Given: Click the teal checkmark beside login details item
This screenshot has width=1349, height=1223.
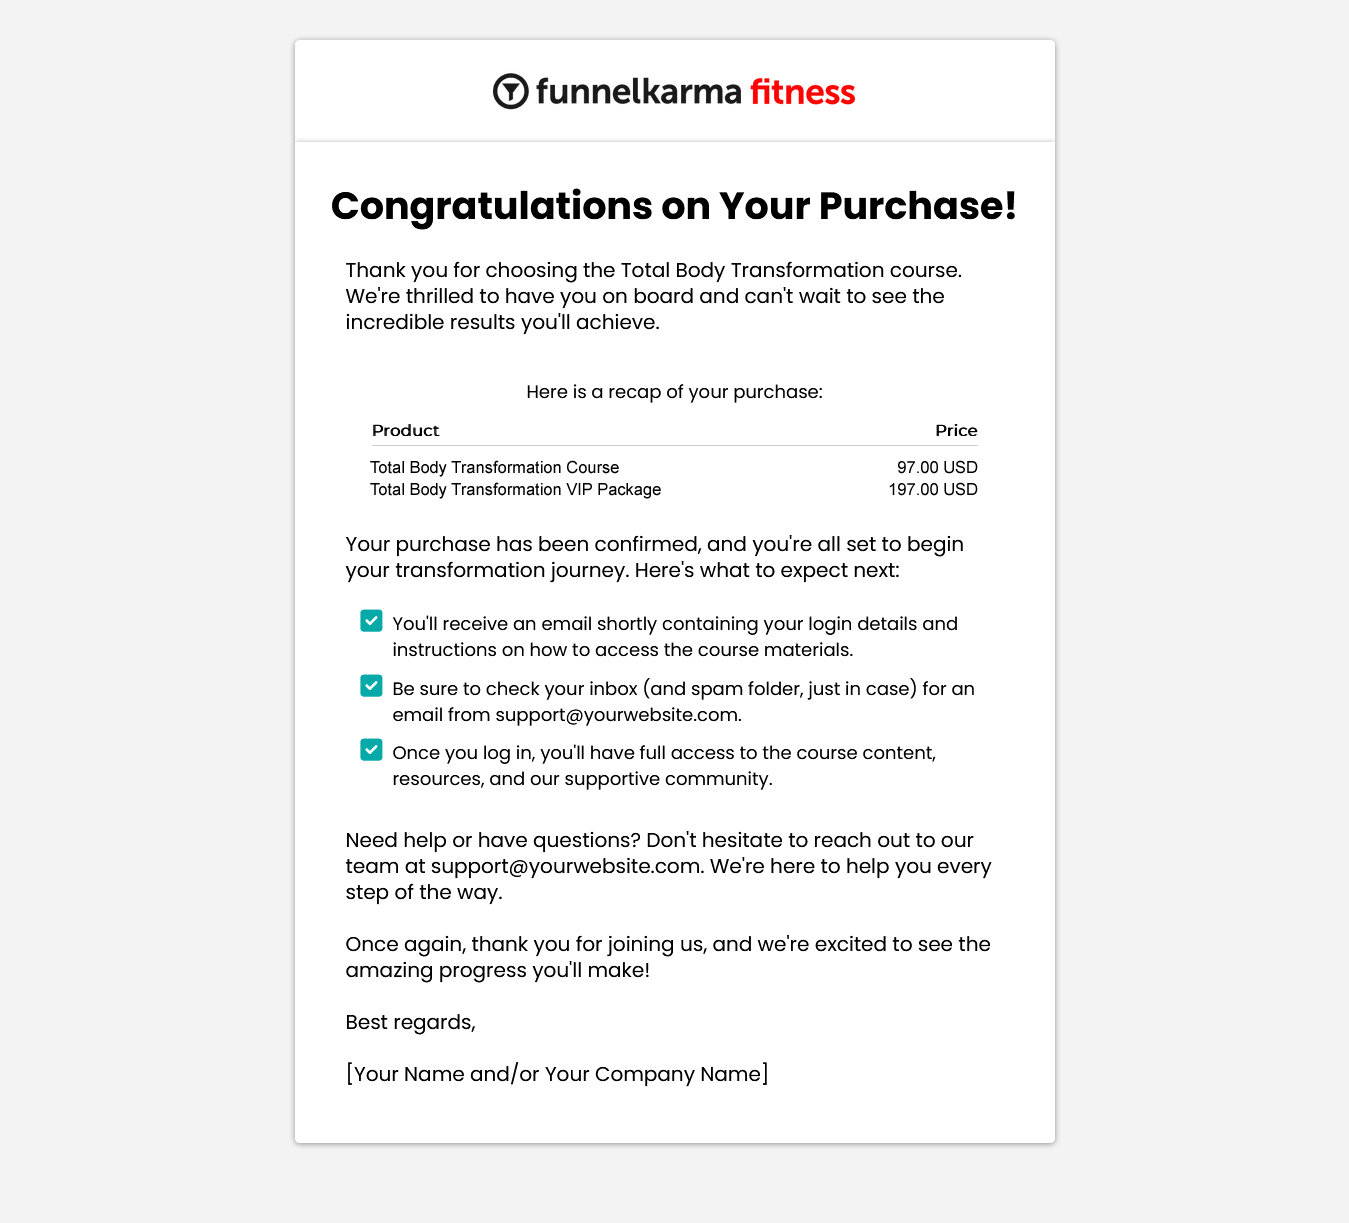Looking at the screenshot, I should click(x=371, y=621).
